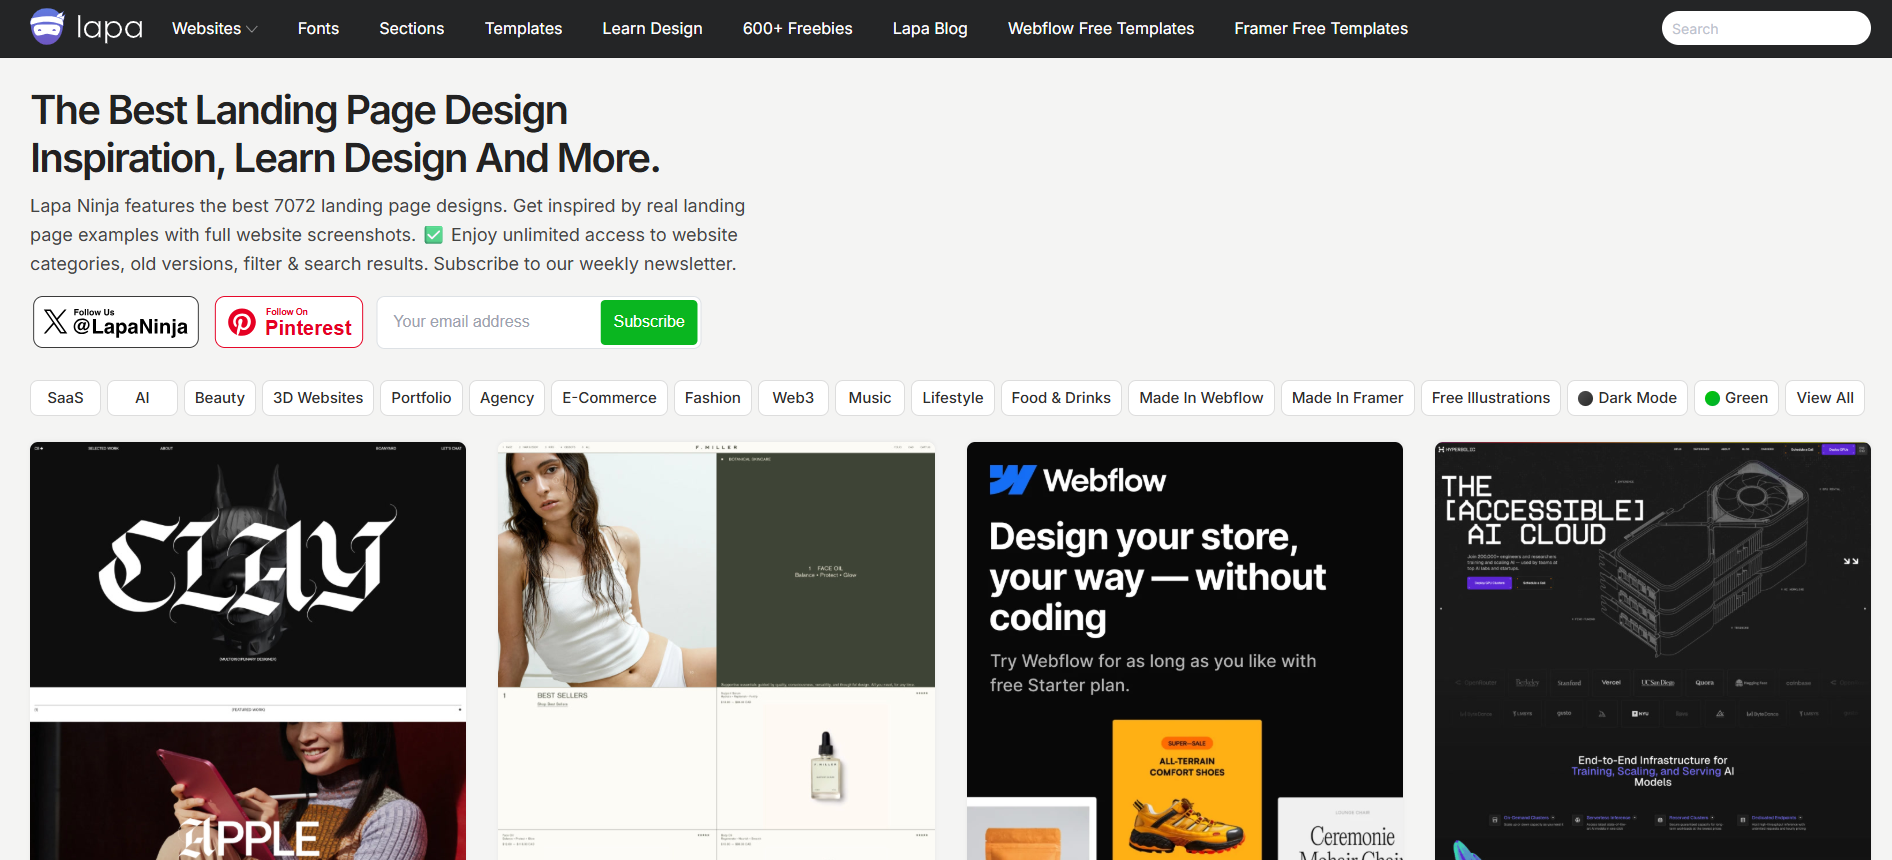This screenshot has width=1892, height=860.
Task: Click the Search field
Action: (1766, 28)
